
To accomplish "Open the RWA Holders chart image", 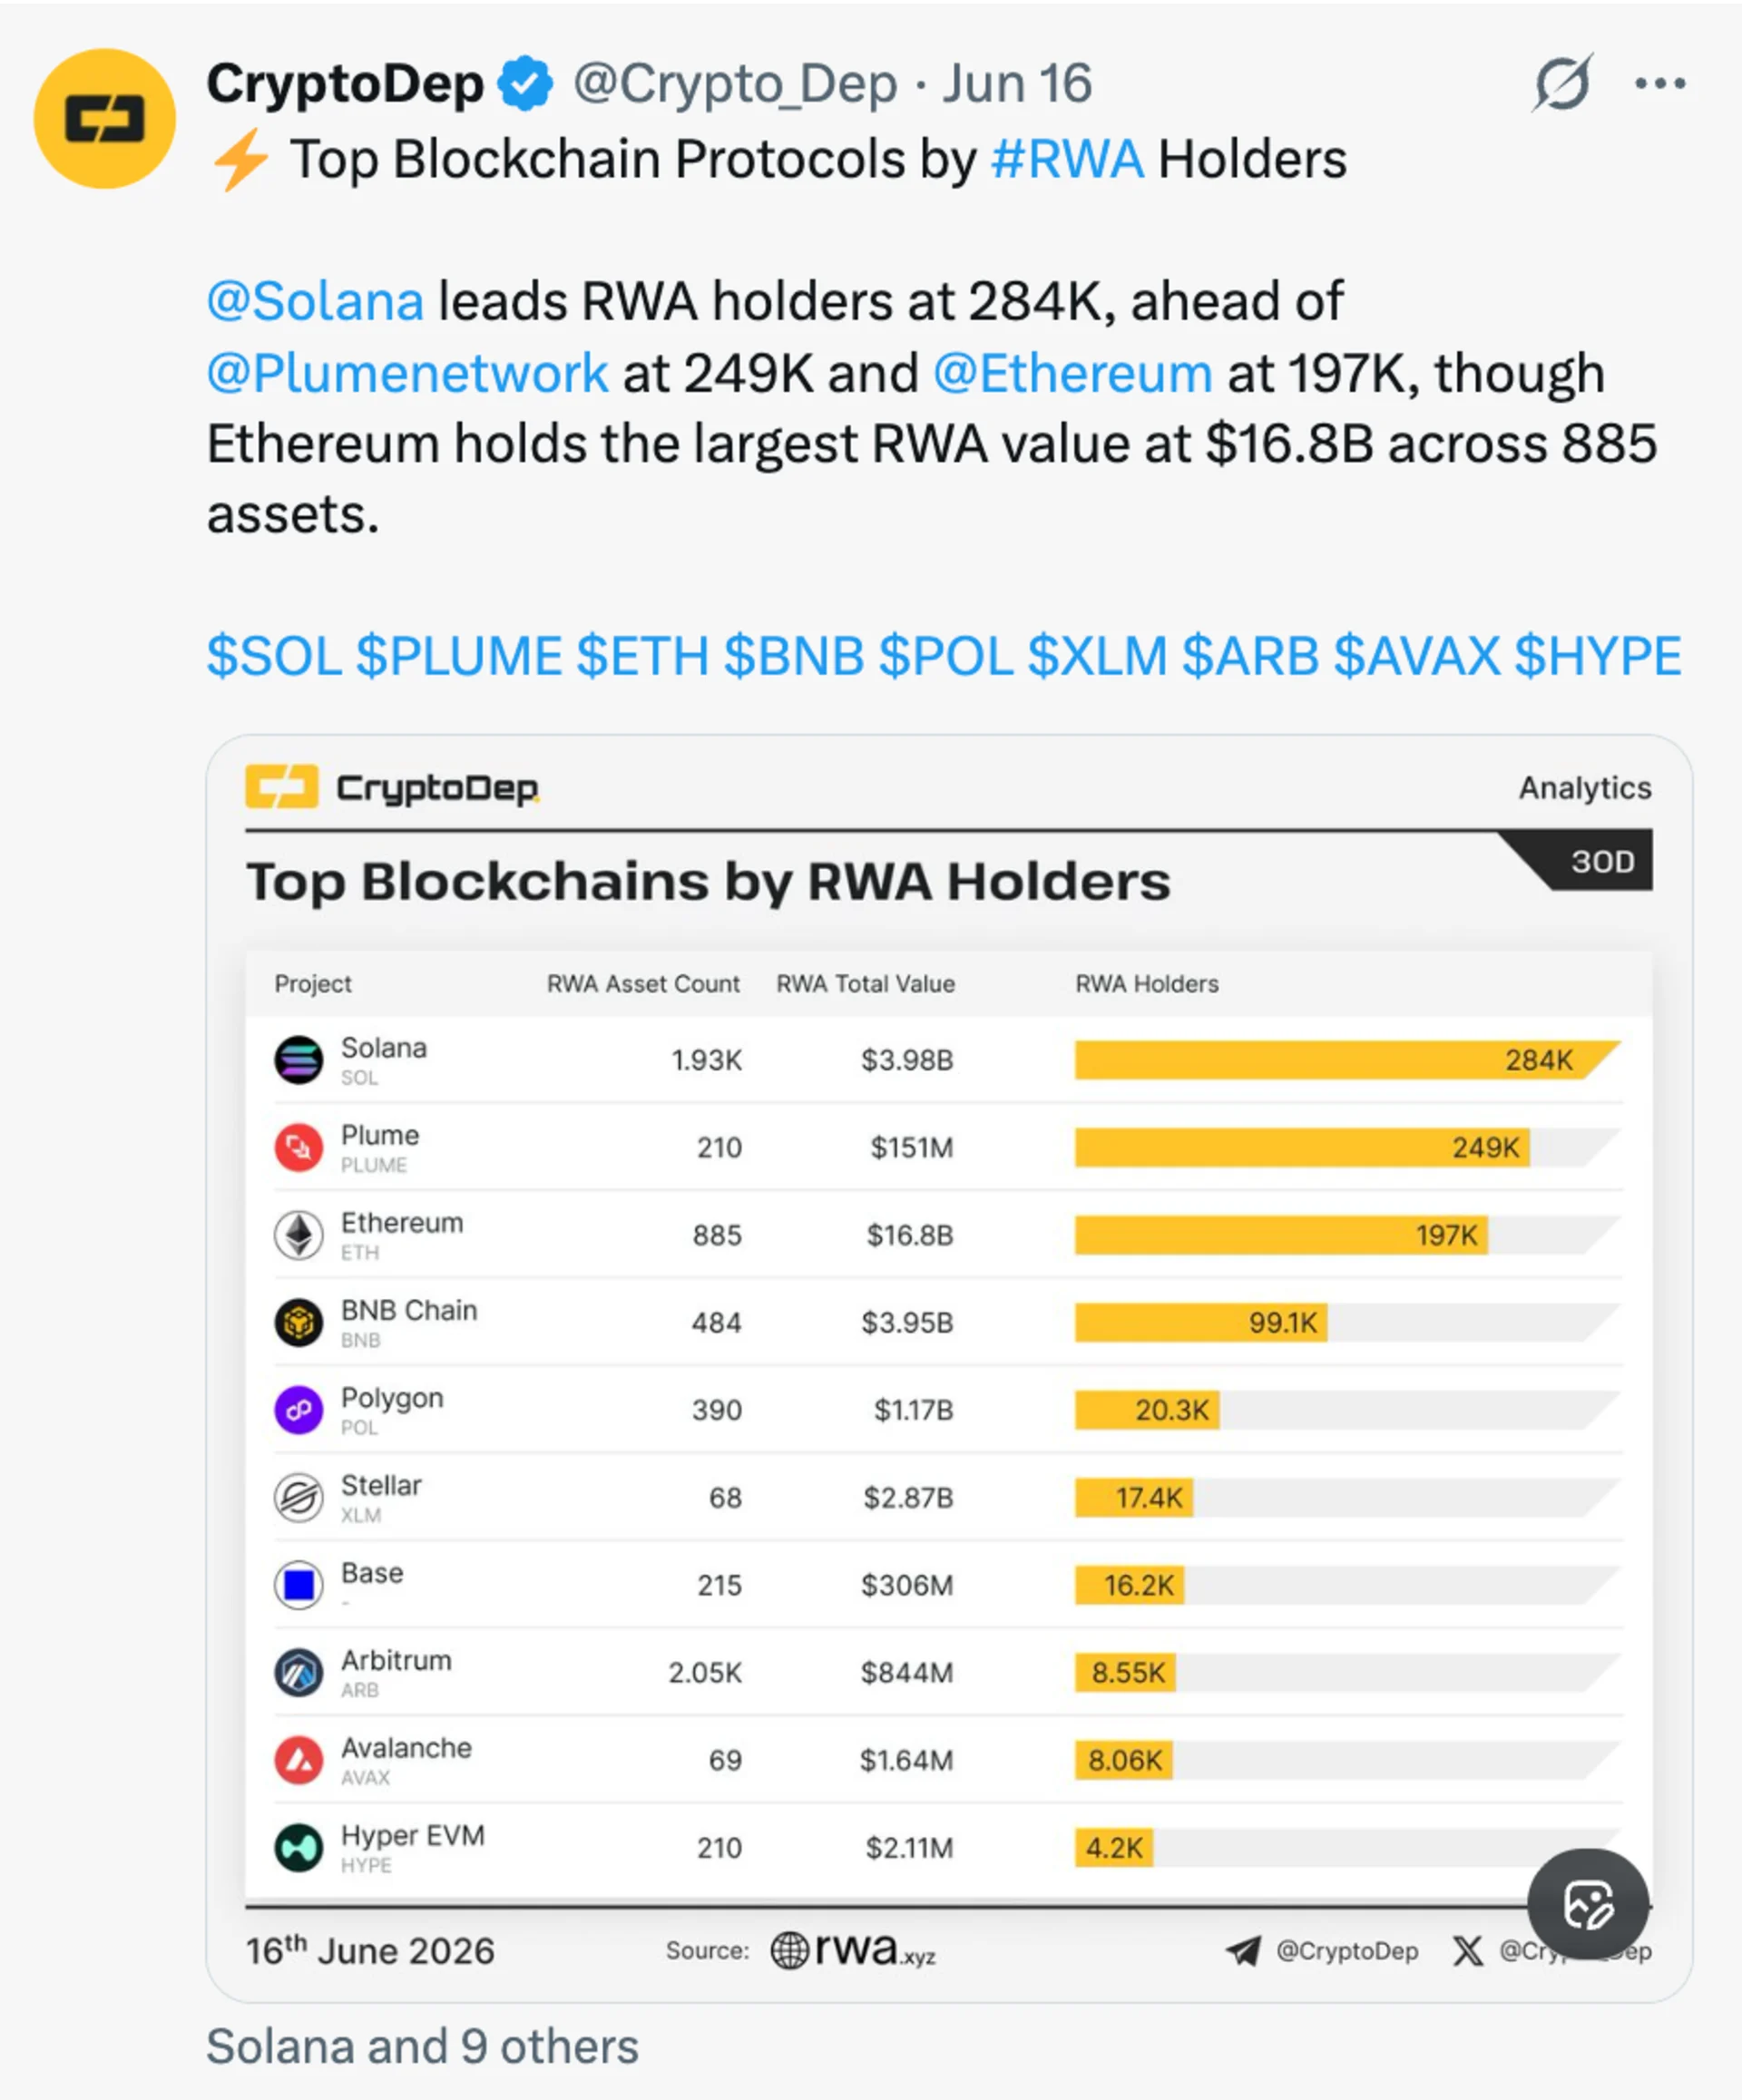I will pos(949,1368).
